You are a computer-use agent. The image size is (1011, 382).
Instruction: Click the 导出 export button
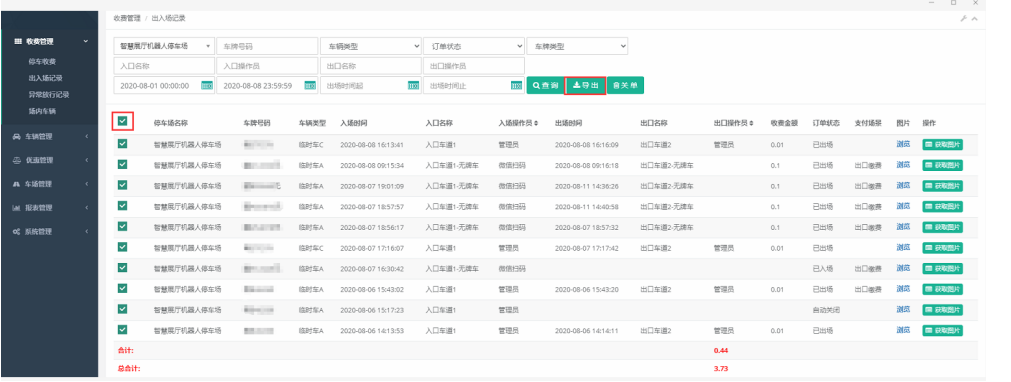(x=585, y=85)
